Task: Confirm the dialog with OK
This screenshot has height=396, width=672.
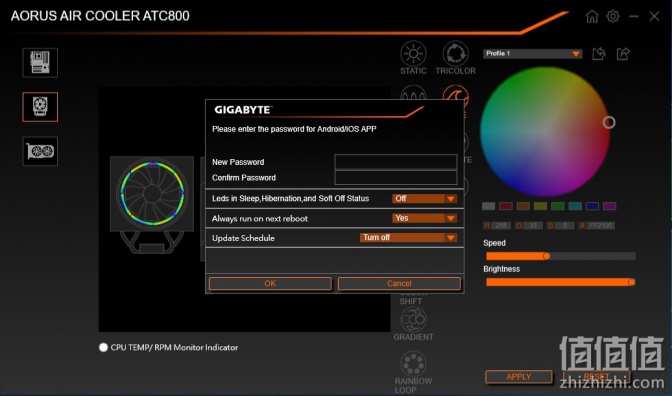Action: [x=270, y=283]
